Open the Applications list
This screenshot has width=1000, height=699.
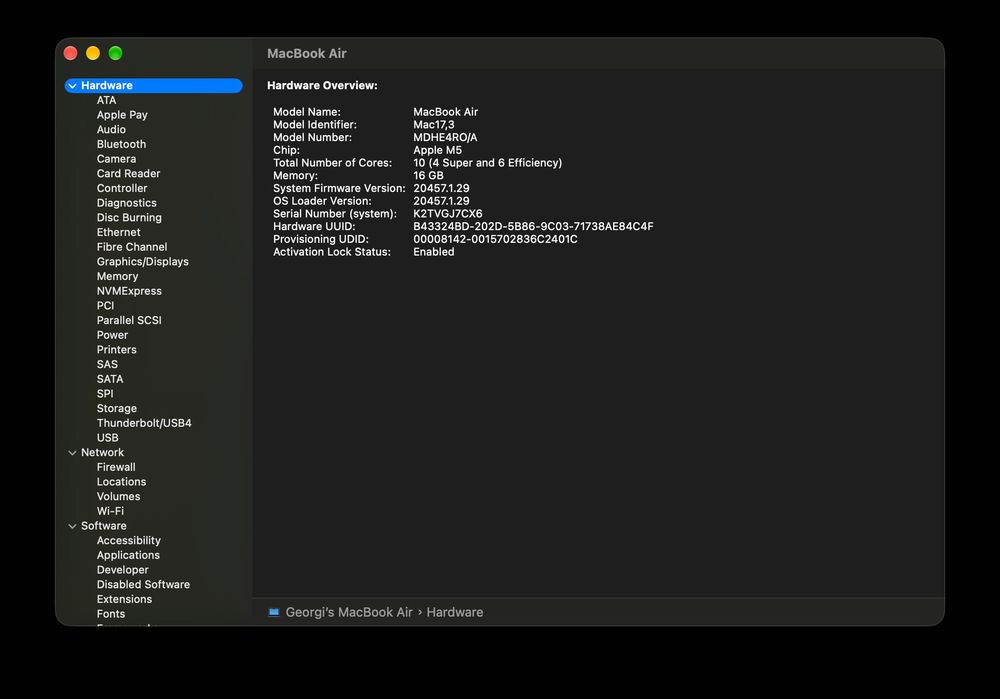pyautogui.click(x=128, y=555)
